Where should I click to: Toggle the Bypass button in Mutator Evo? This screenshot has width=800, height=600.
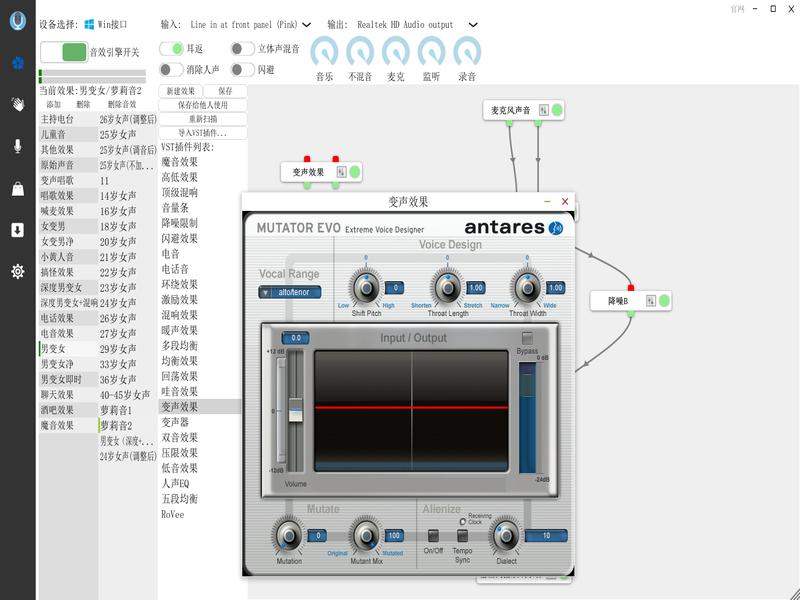coord(527,338)
